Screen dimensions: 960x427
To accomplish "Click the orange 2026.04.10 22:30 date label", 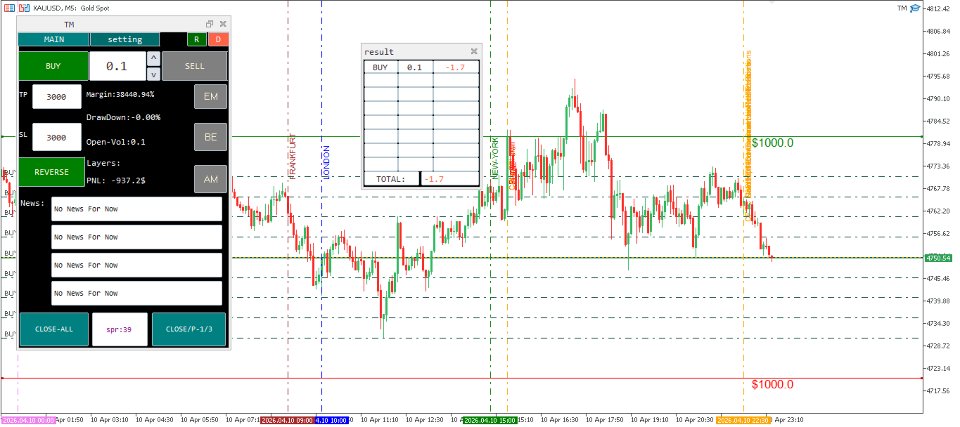I will coord(743,420).
